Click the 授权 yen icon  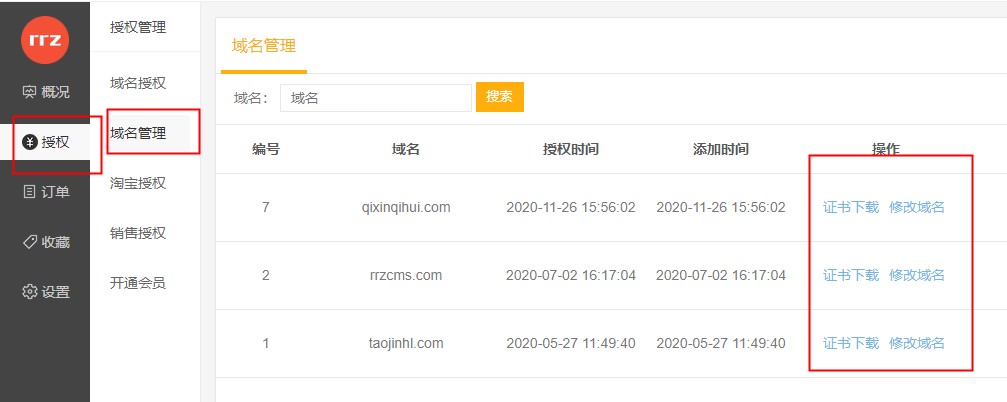[30, 142]
